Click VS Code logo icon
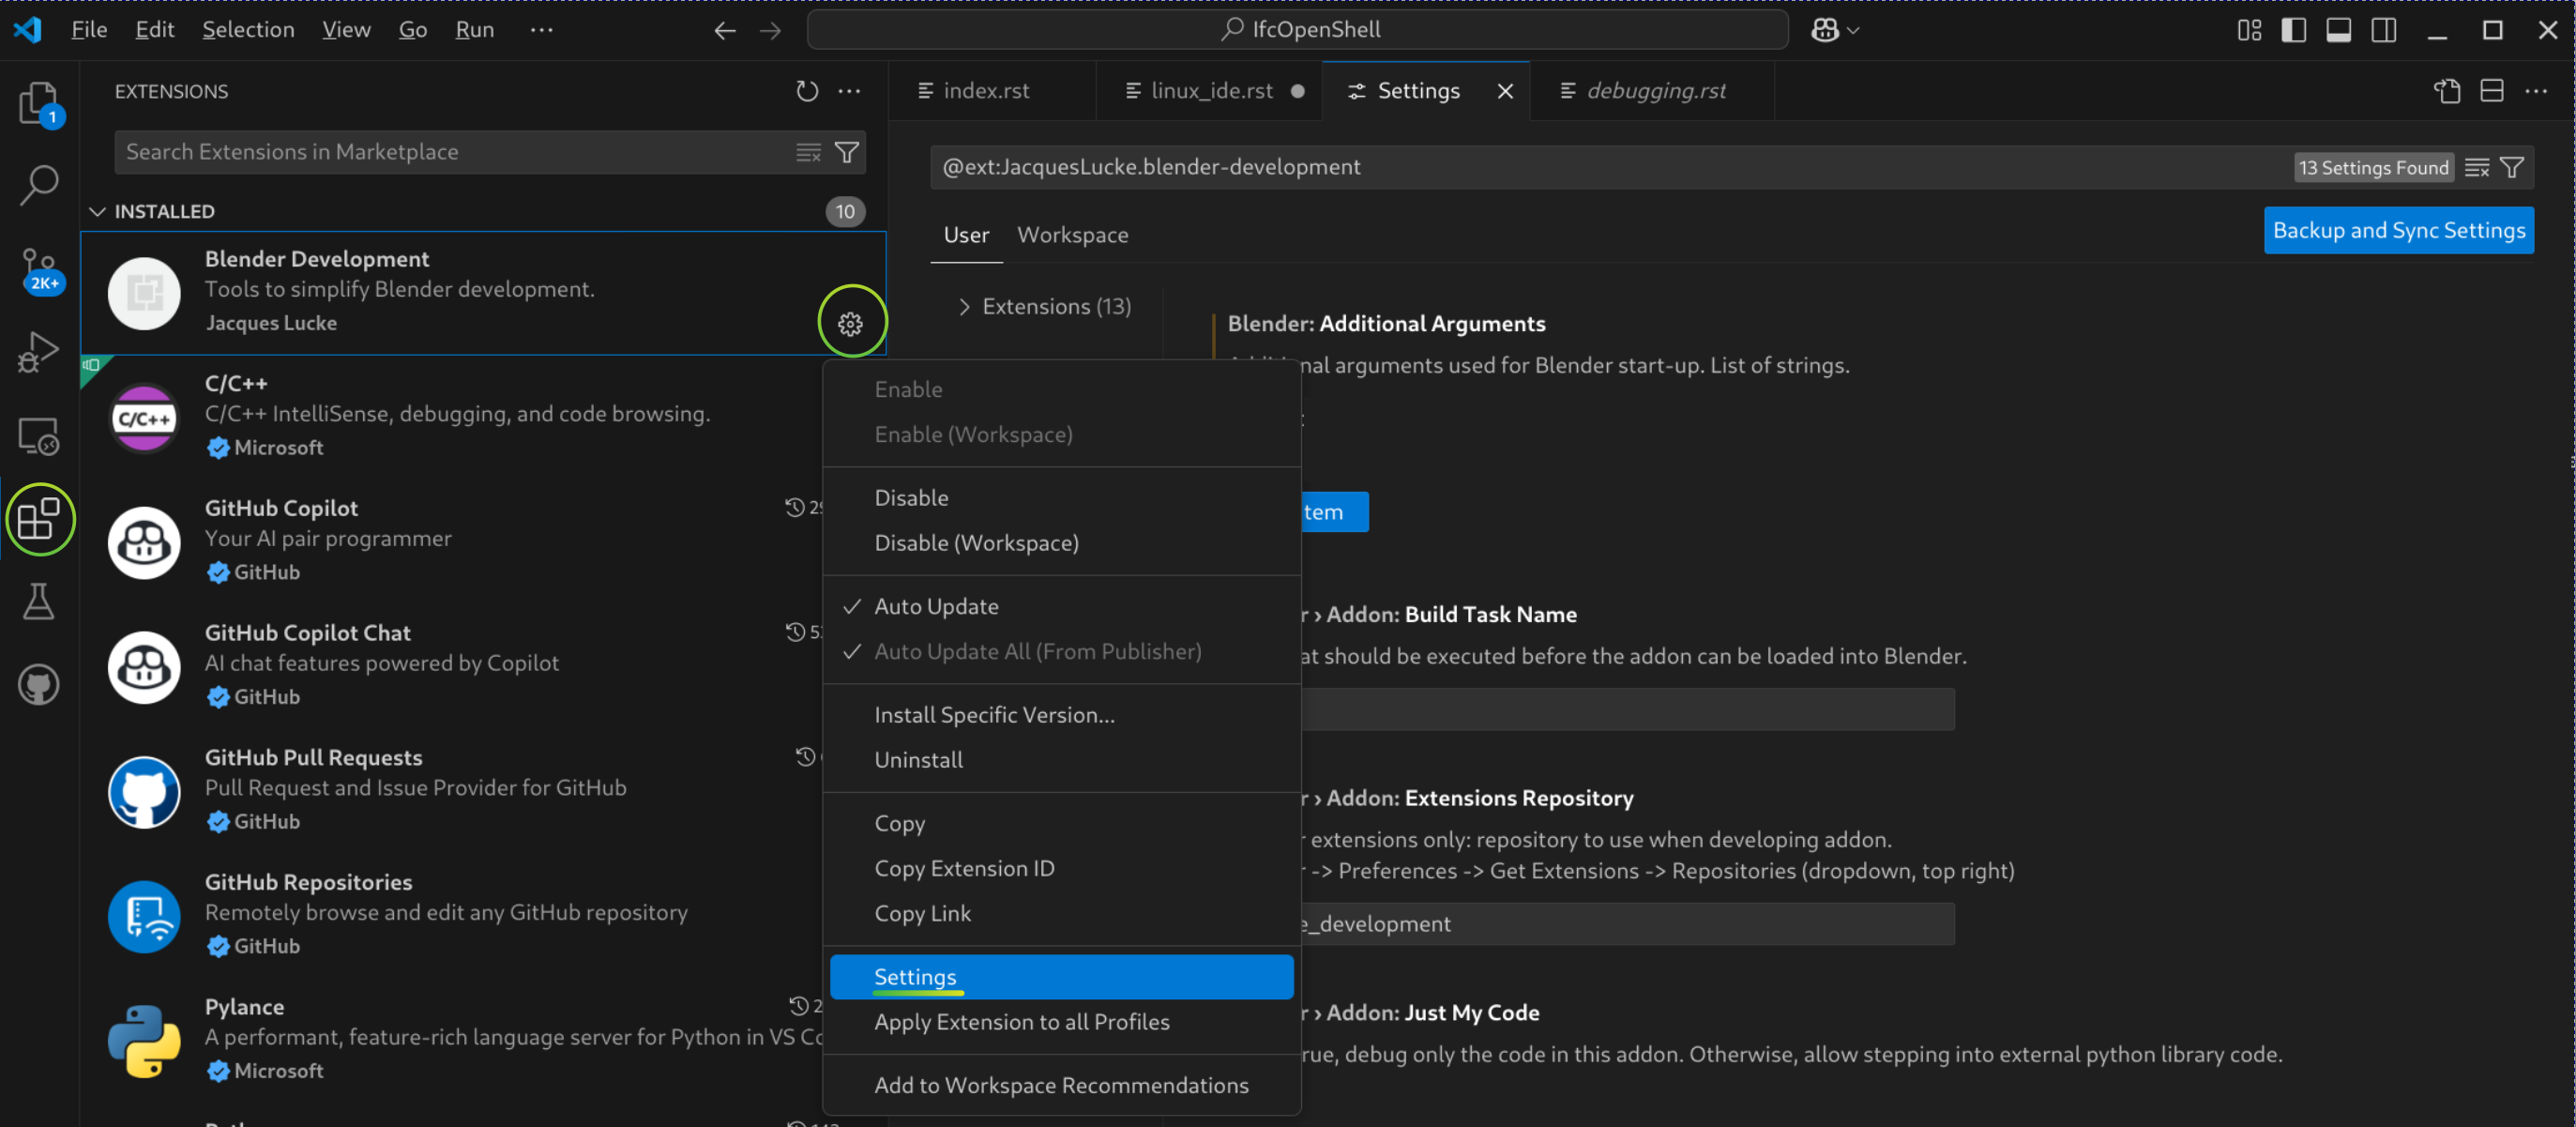 pos(27,29)
